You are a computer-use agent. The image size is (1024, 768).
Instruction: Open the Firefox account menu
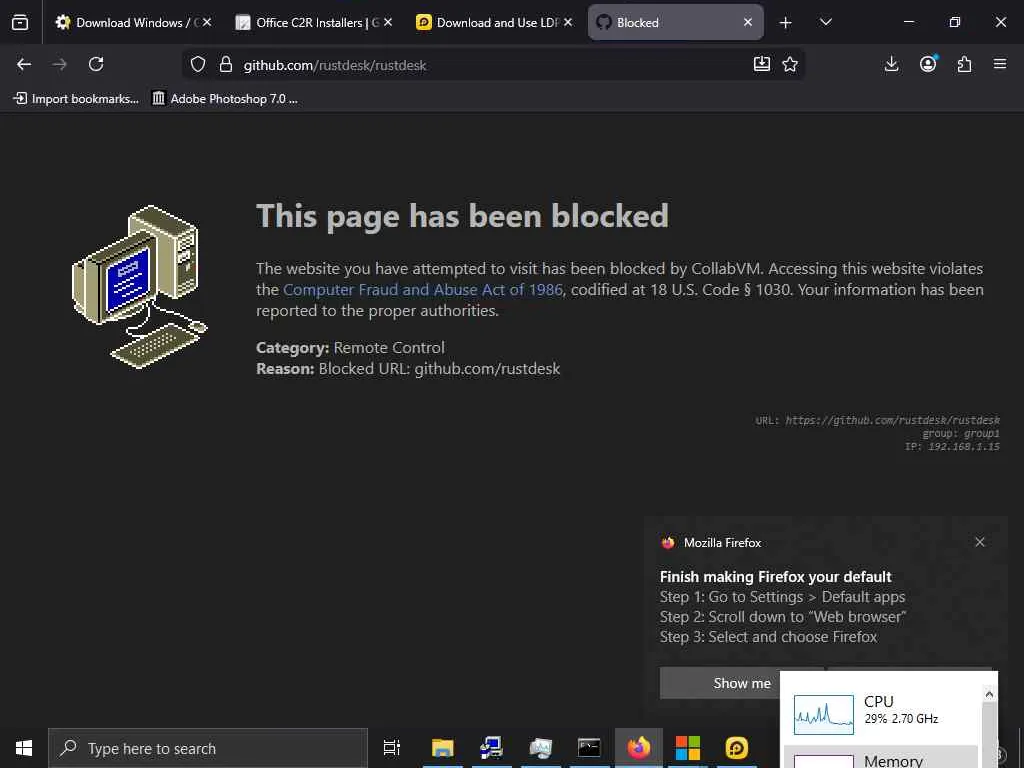928,64
